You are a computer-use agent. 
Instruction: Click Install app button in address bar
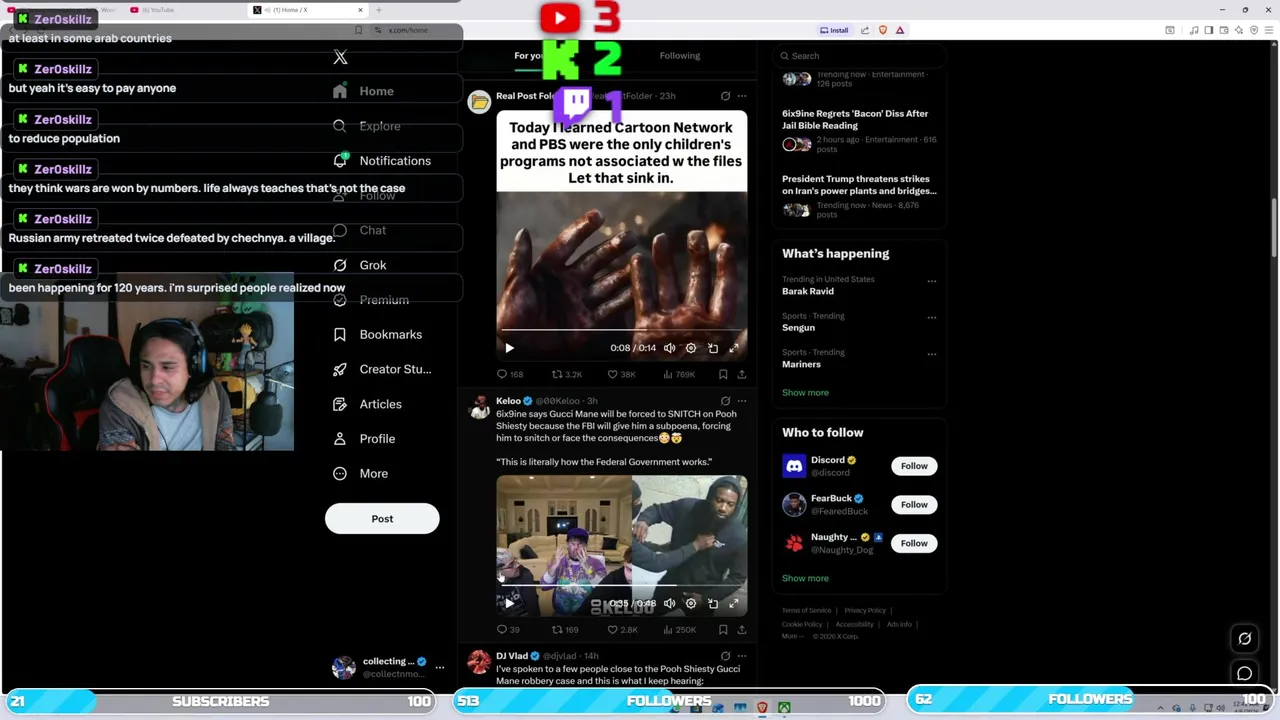tap(834, 30)
